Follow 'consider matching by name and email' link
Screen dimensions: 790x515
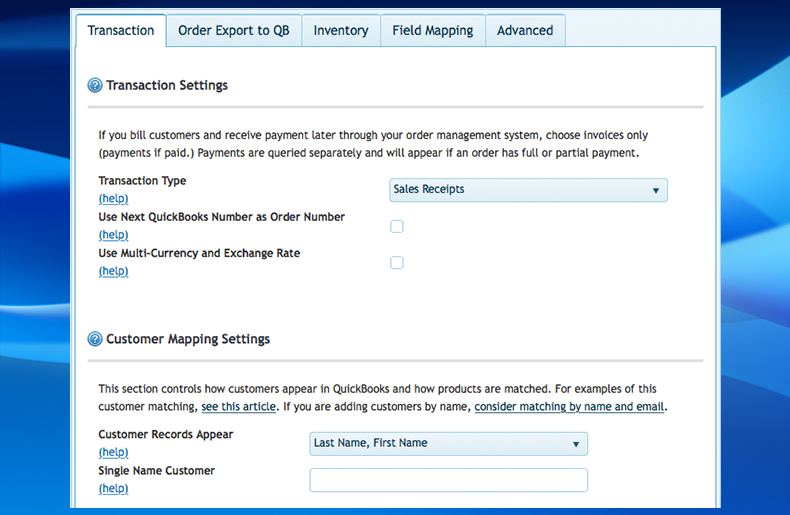[569, 407]
